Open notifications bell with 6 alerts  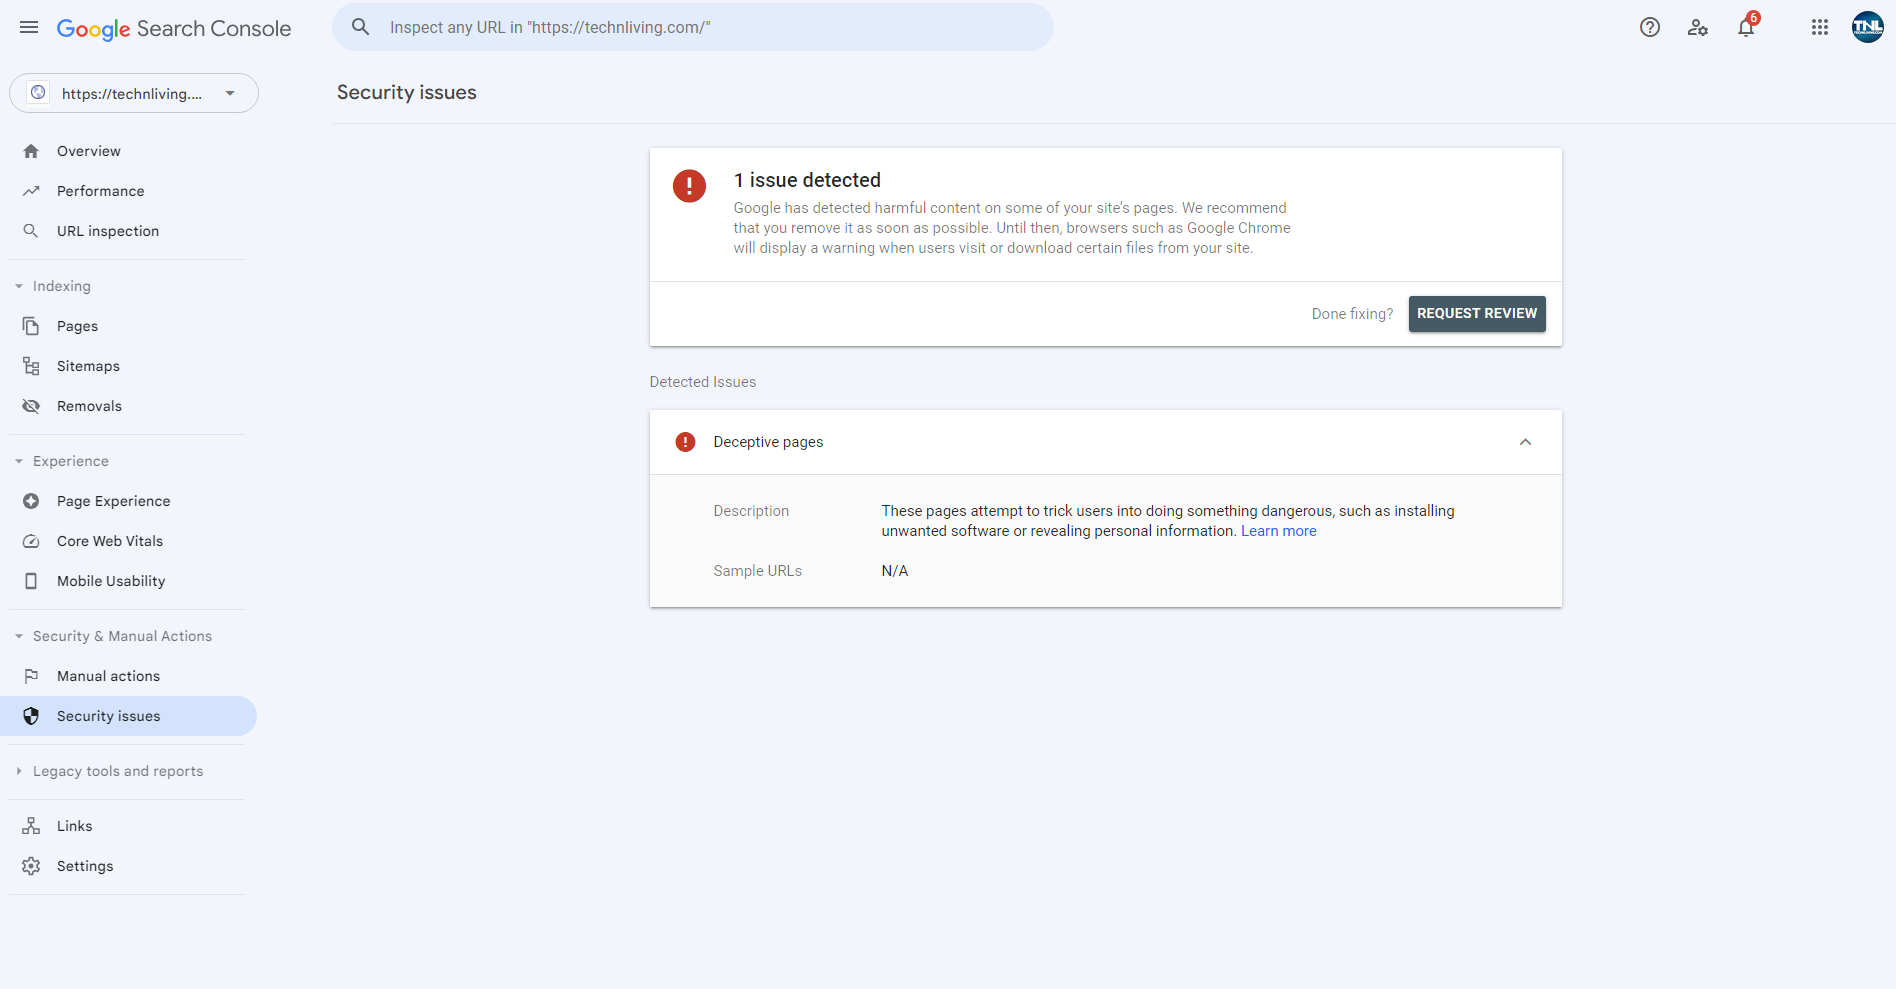pyautogui.click(x=1747, y=26)
